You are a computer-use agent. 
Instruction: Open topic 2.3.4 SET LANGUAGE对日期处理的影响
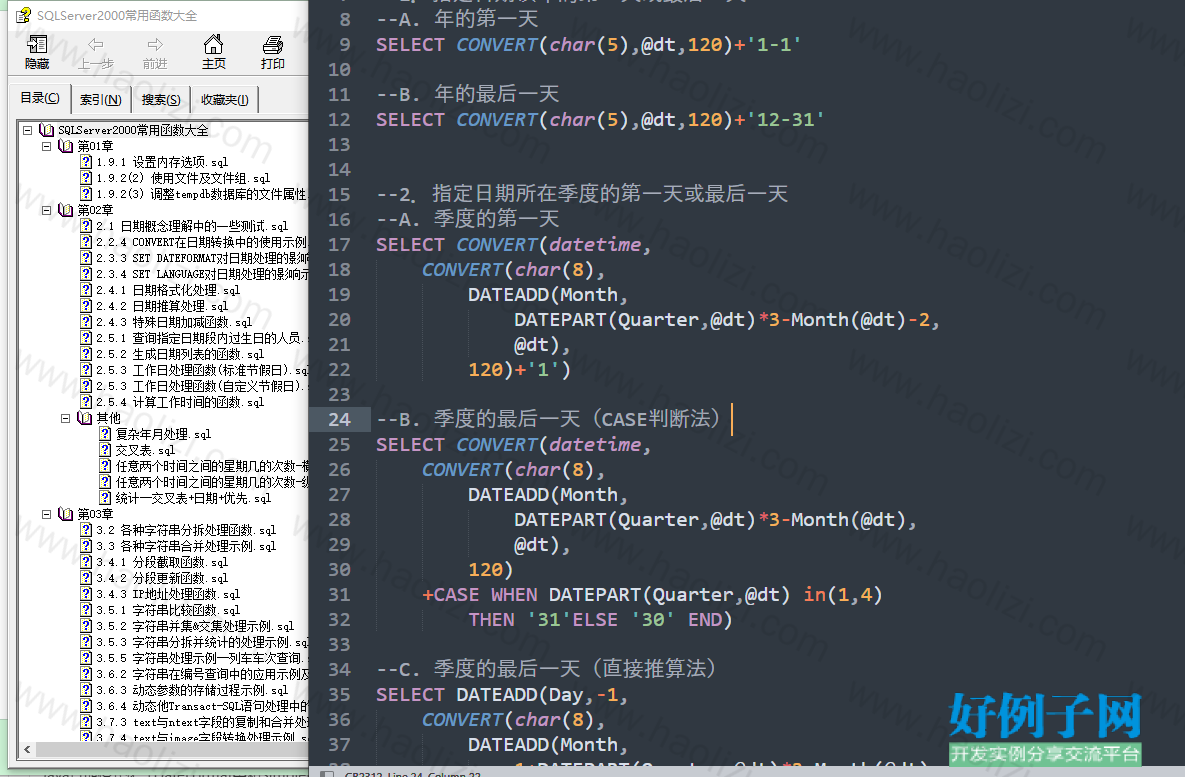tap(201, 274)
